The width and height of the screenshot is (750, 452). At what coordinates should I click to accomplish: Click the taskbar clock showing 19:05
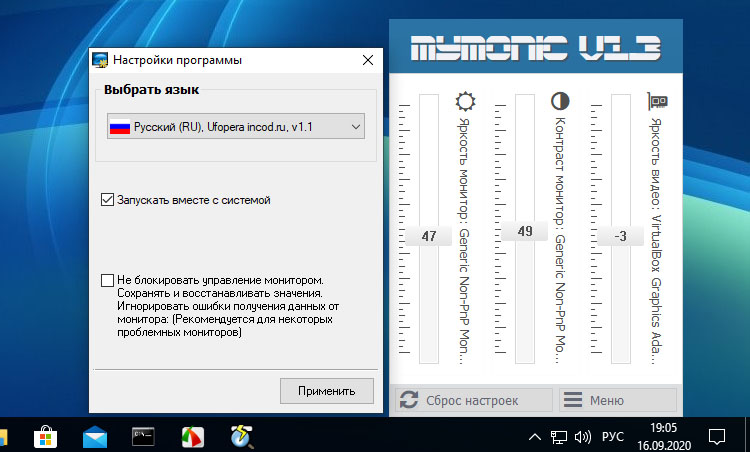coord(664,436)
